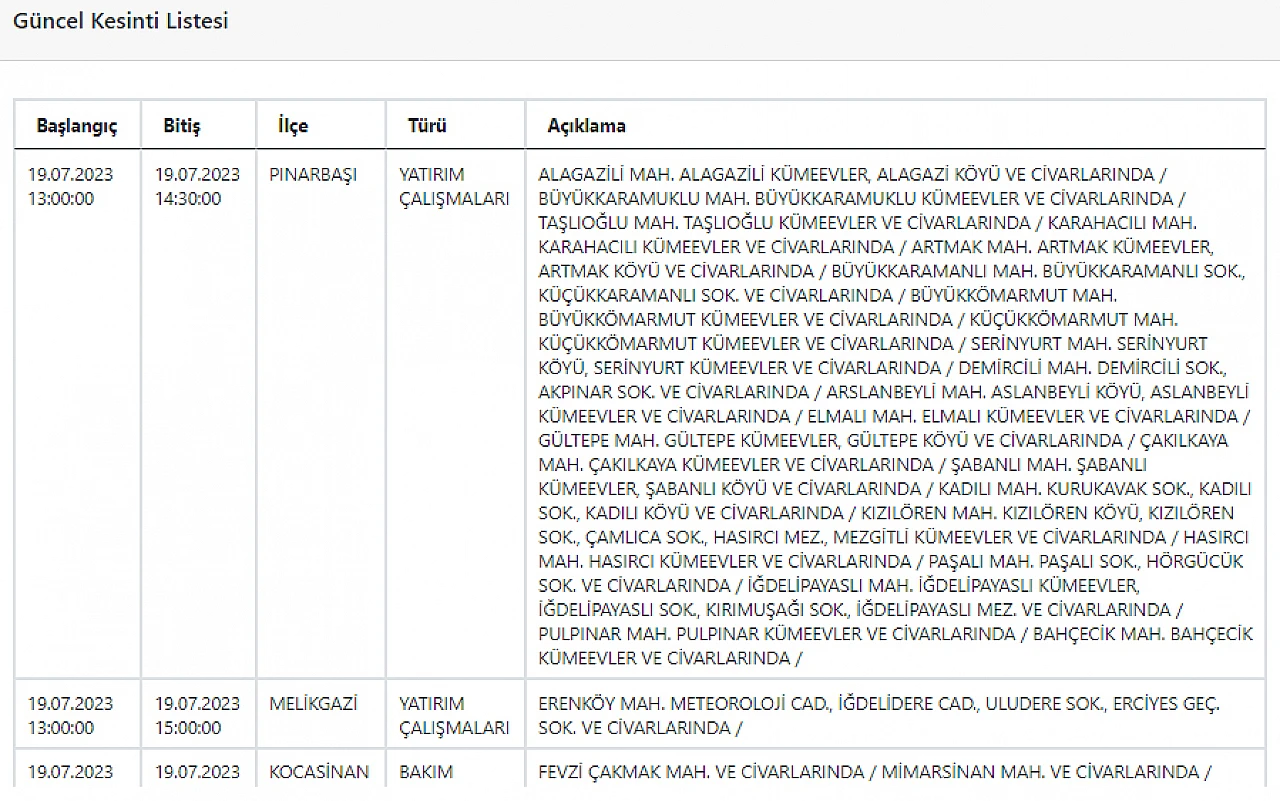The width and height of the screenshot is (1280, 801).
Task: Select the Türü column header
Action: point(427,126)
